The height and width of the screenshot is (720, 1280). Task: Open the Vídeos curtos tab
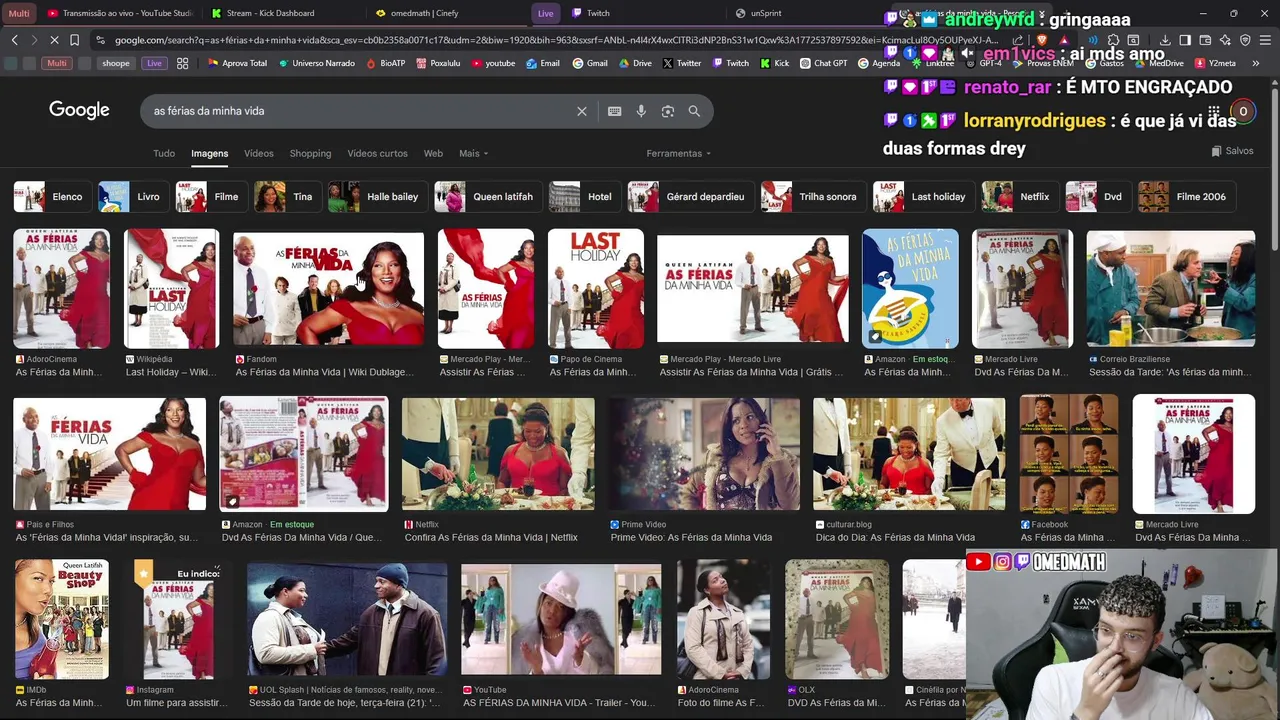point(377,153)
